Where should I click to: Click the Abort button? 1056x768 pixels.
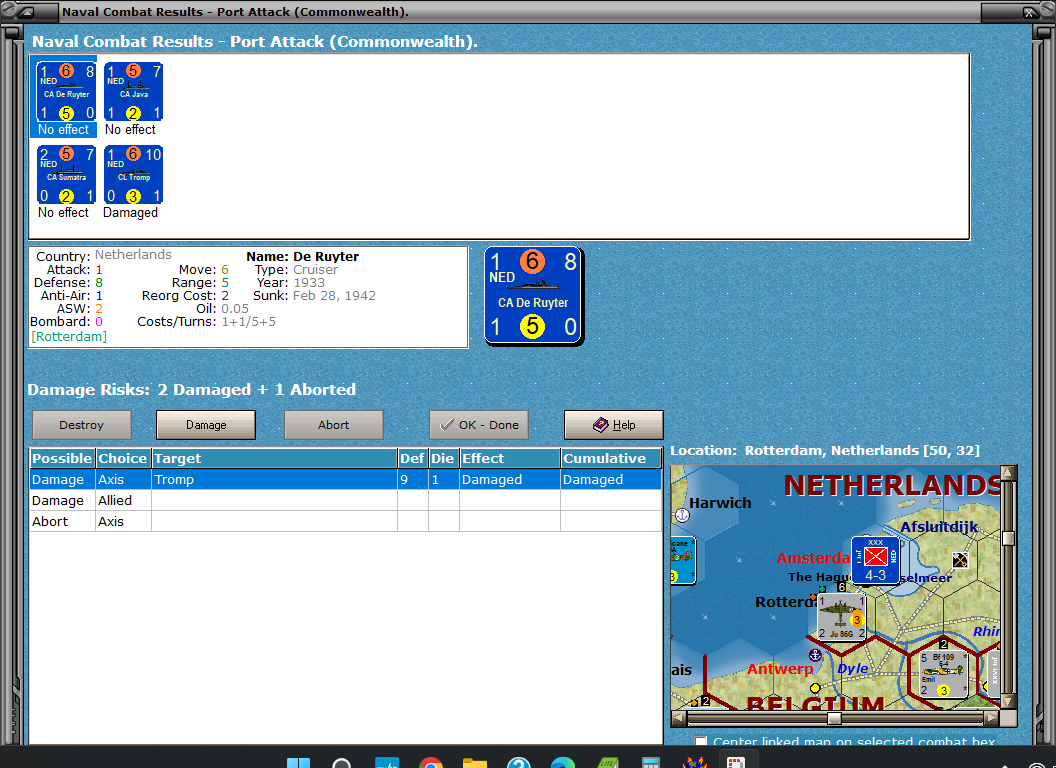(333, 425)
